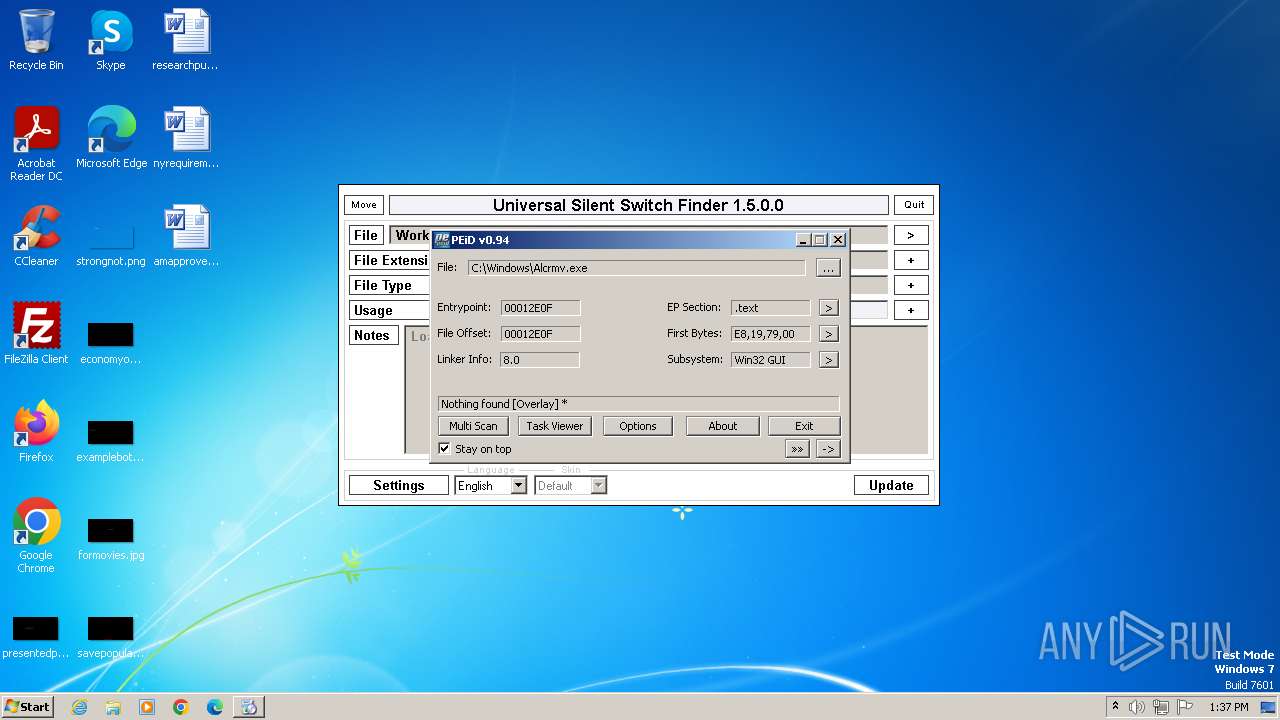Open Acrobat Reader DC desktop shortcut

click(x=36, y=144)
